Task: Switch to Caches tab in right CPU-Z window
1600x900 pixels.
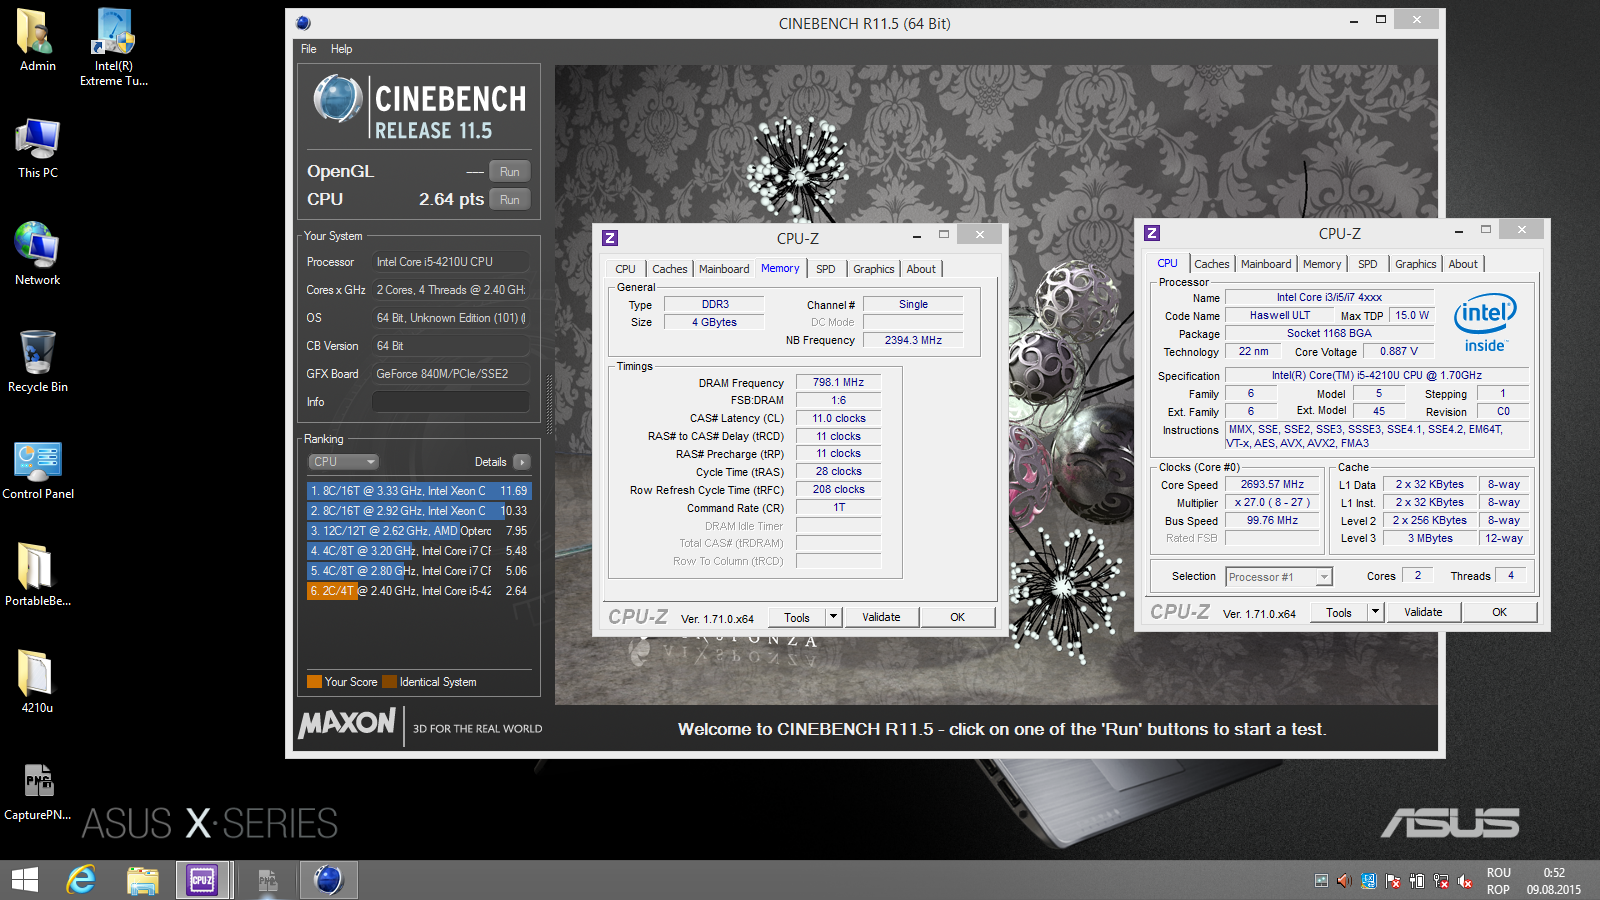Action: tap(1211, 264)
